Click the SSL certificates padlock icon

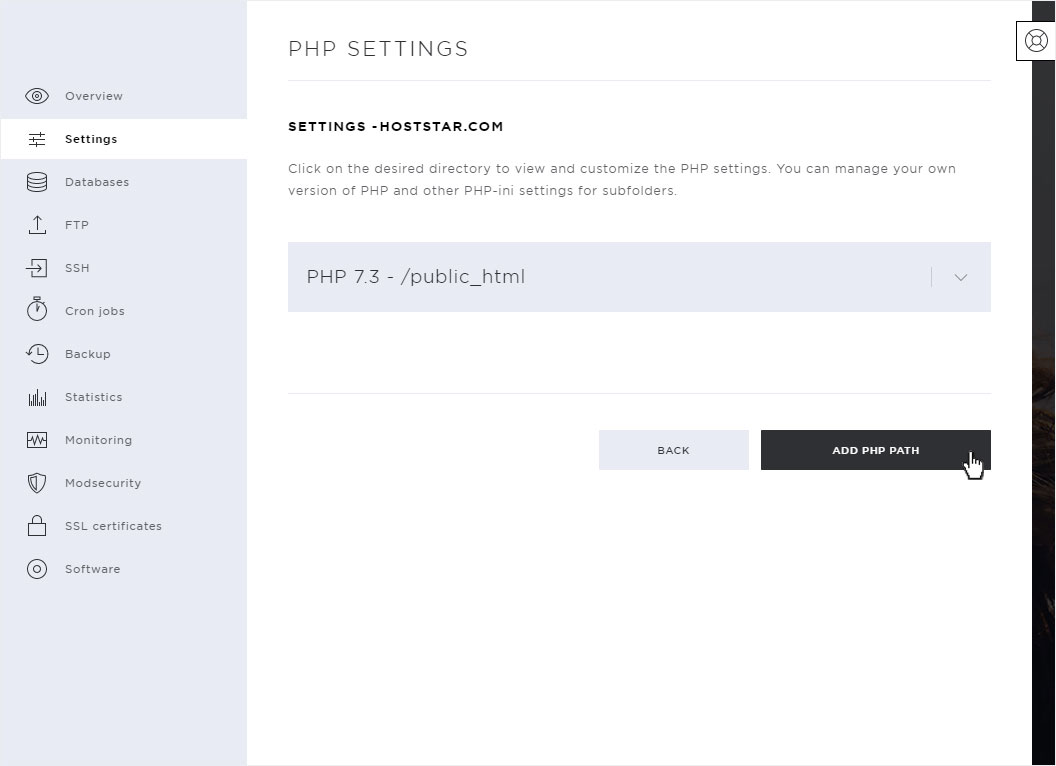[37, 525]
